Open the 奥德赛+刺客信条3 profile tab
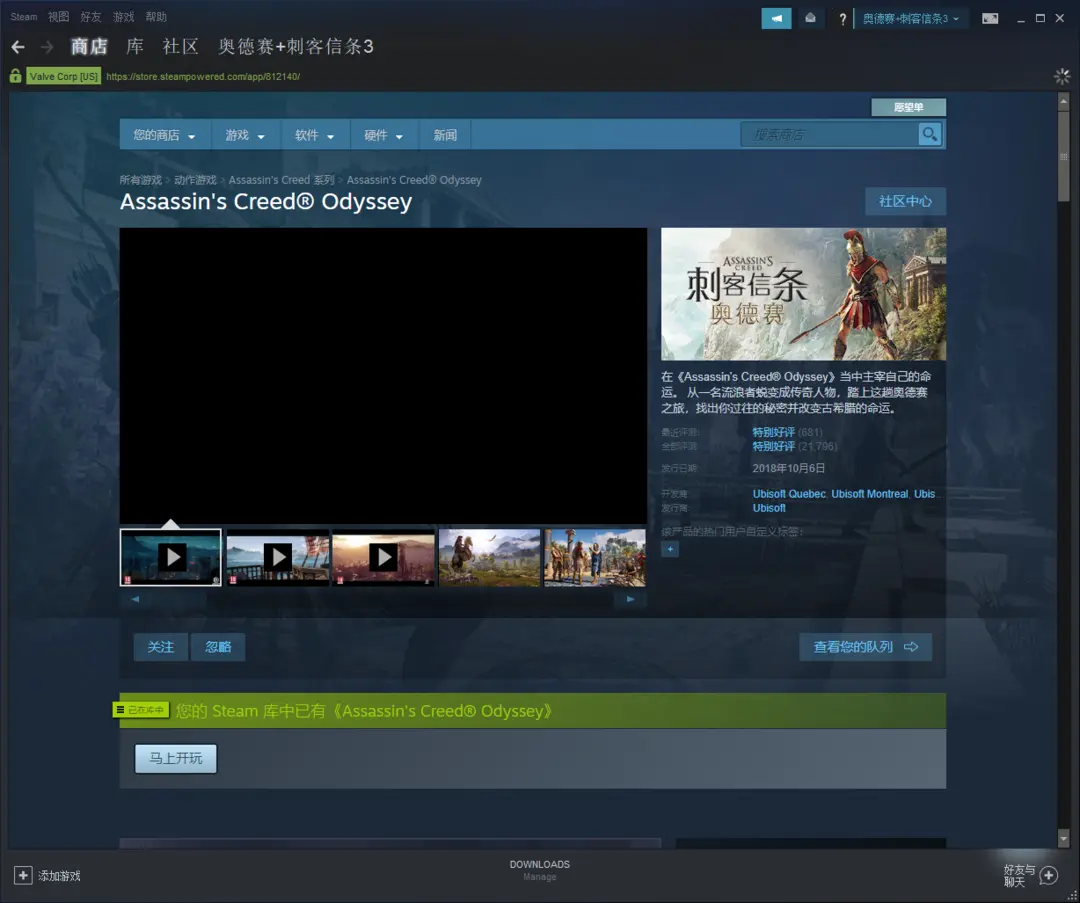The height and width of the screenshot is (903, 1080). [x=296, y=47]
